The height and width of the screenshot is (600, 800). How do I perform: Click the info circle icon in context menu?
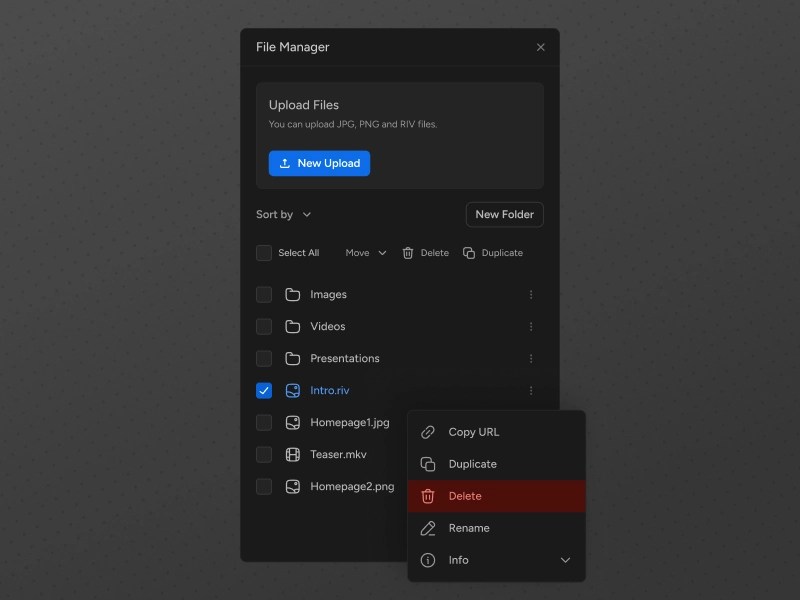point(428,560)
